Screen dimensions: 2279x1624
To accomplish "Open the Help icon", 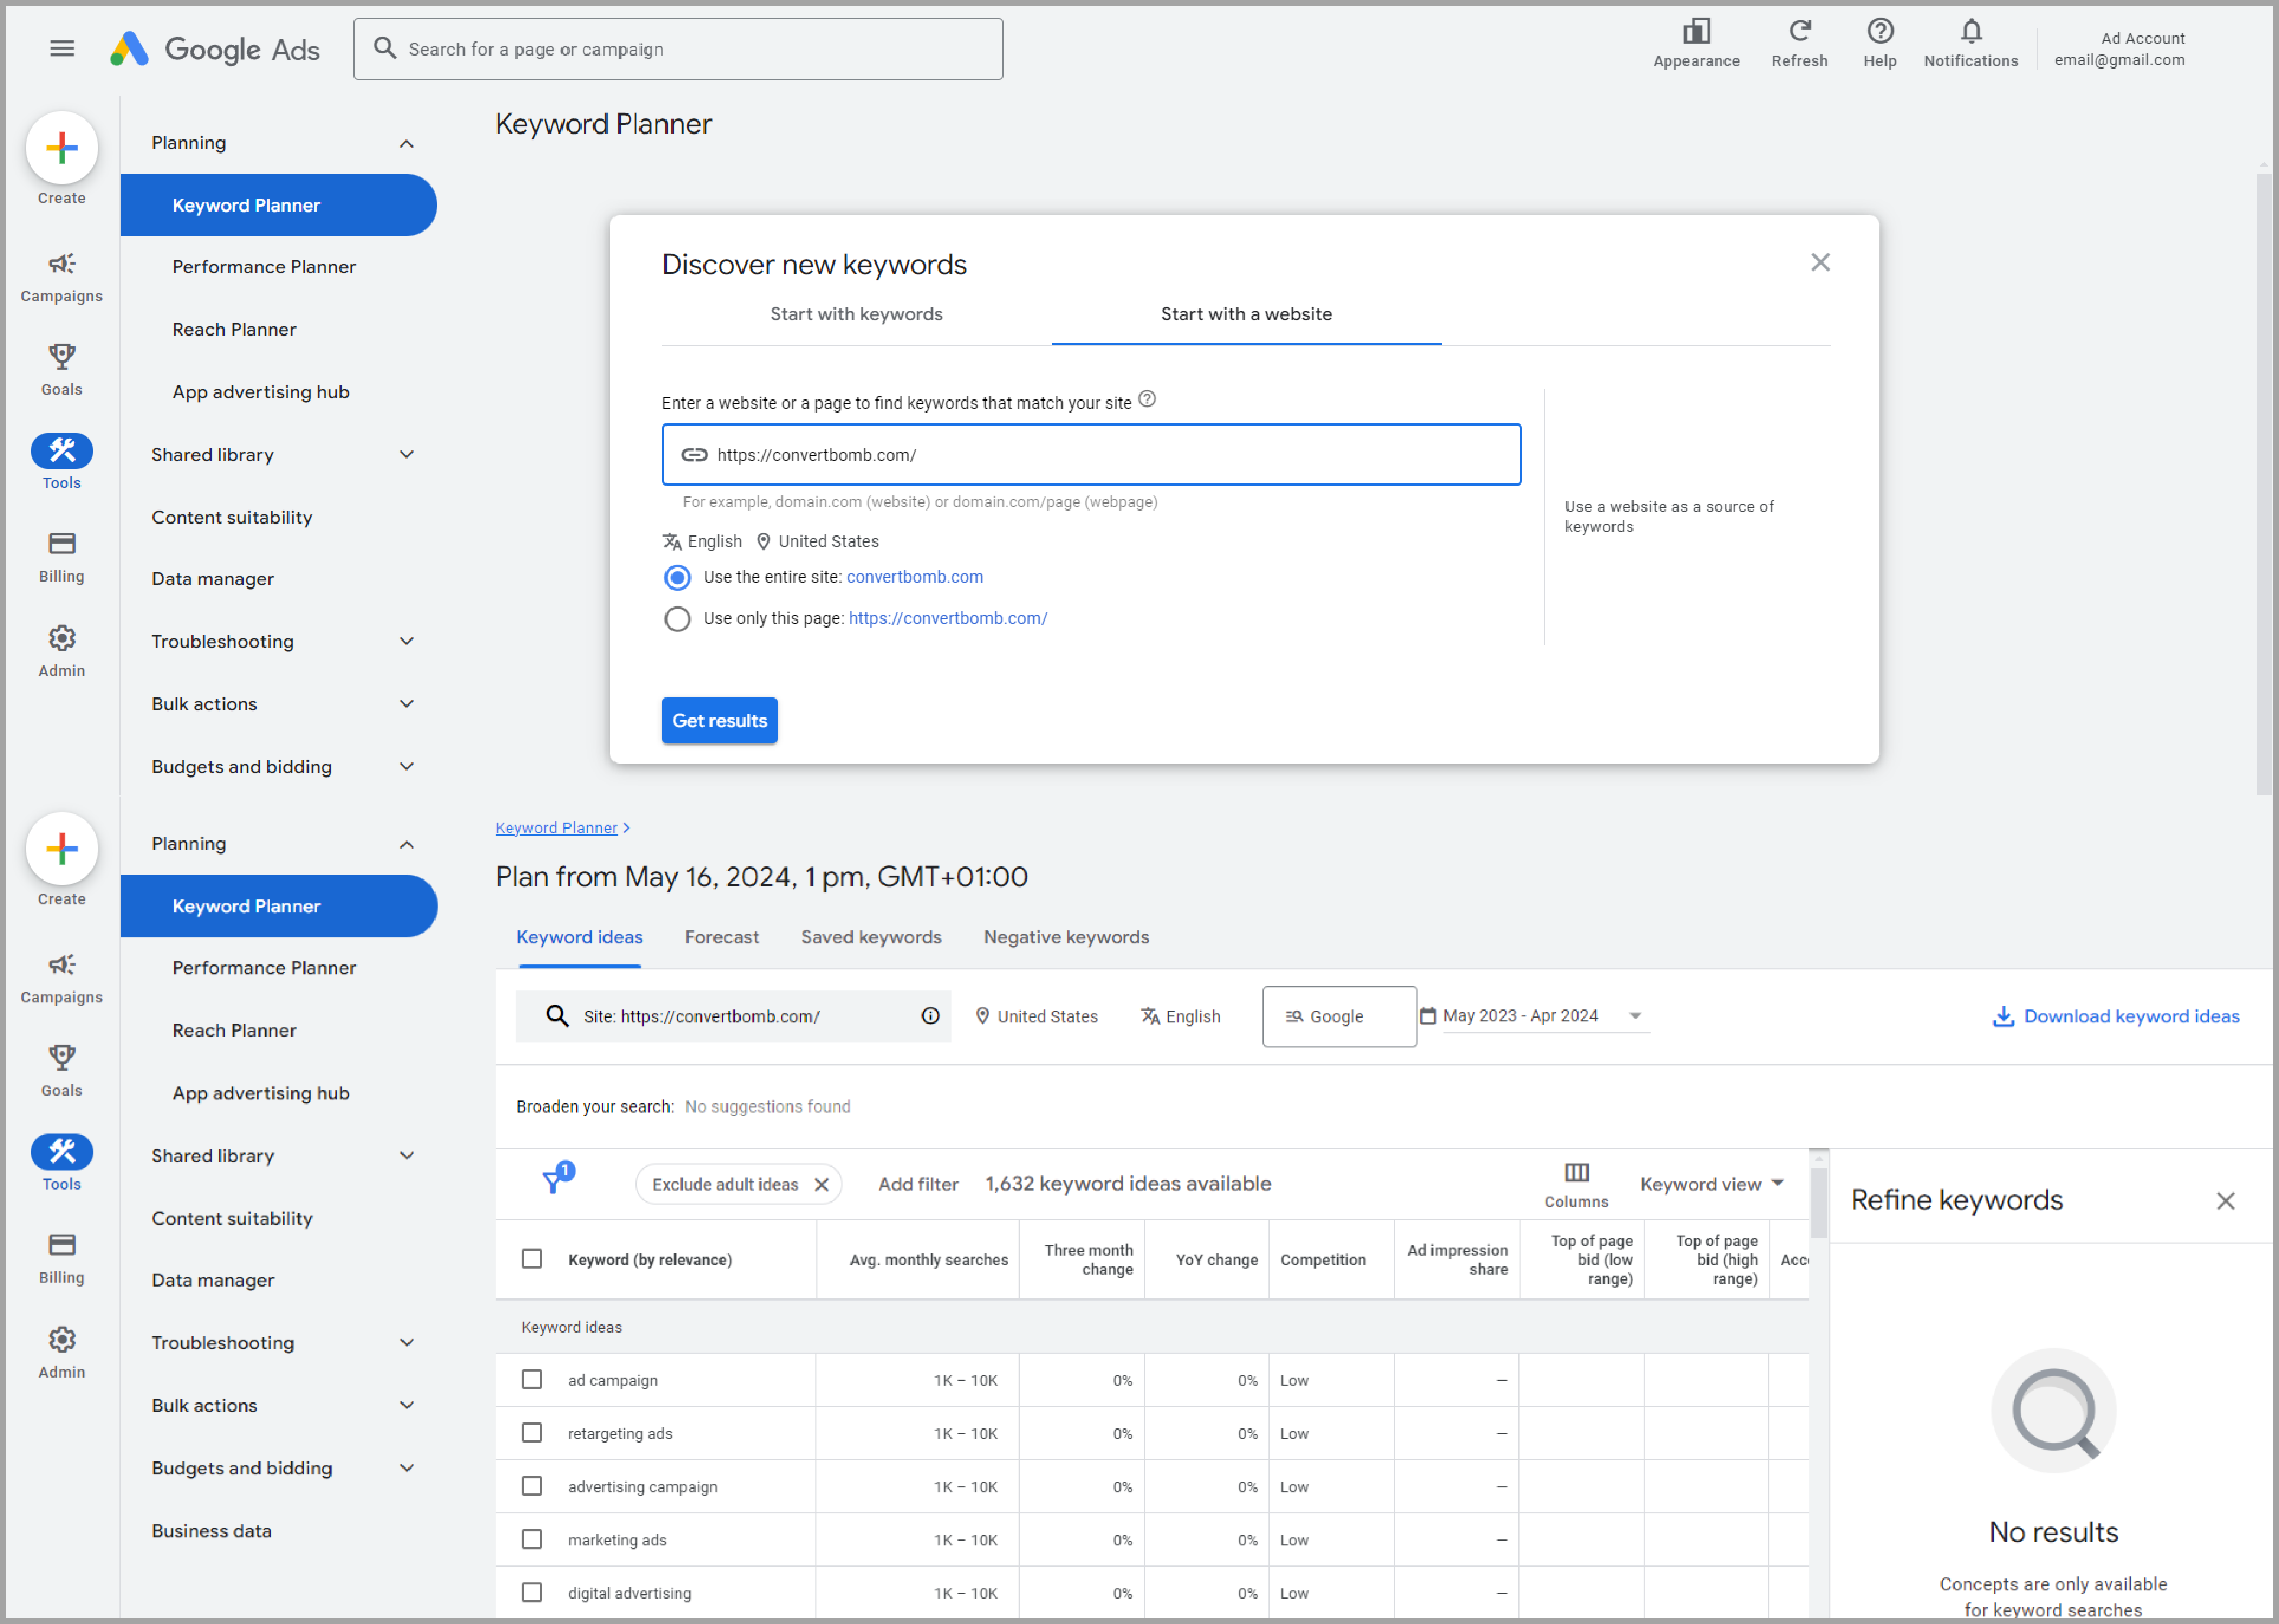I will tap(1879, 31).
